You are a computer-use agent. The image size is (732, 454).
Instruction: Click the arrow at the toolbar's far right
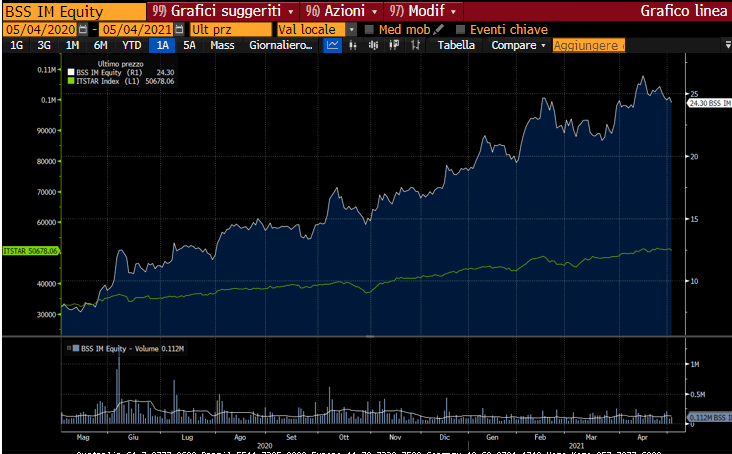click(727, 45)
